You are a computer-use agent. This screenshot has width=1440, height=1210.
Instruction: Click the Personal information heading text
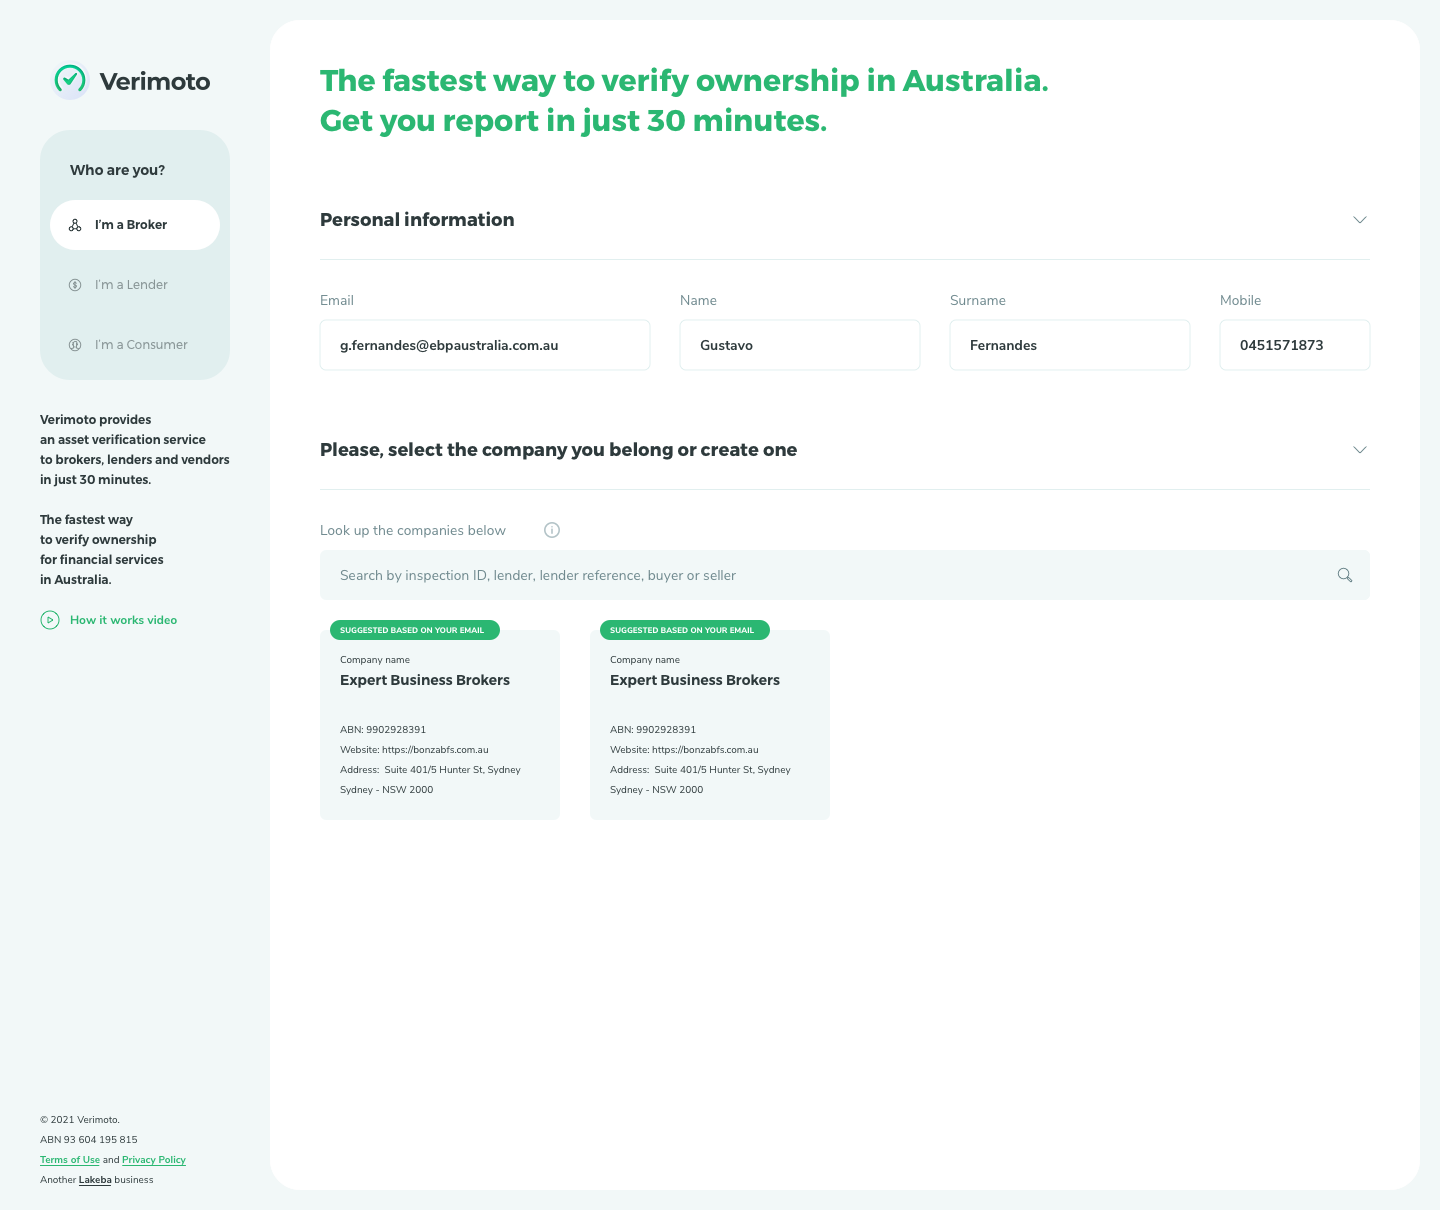tap(417, 220)
